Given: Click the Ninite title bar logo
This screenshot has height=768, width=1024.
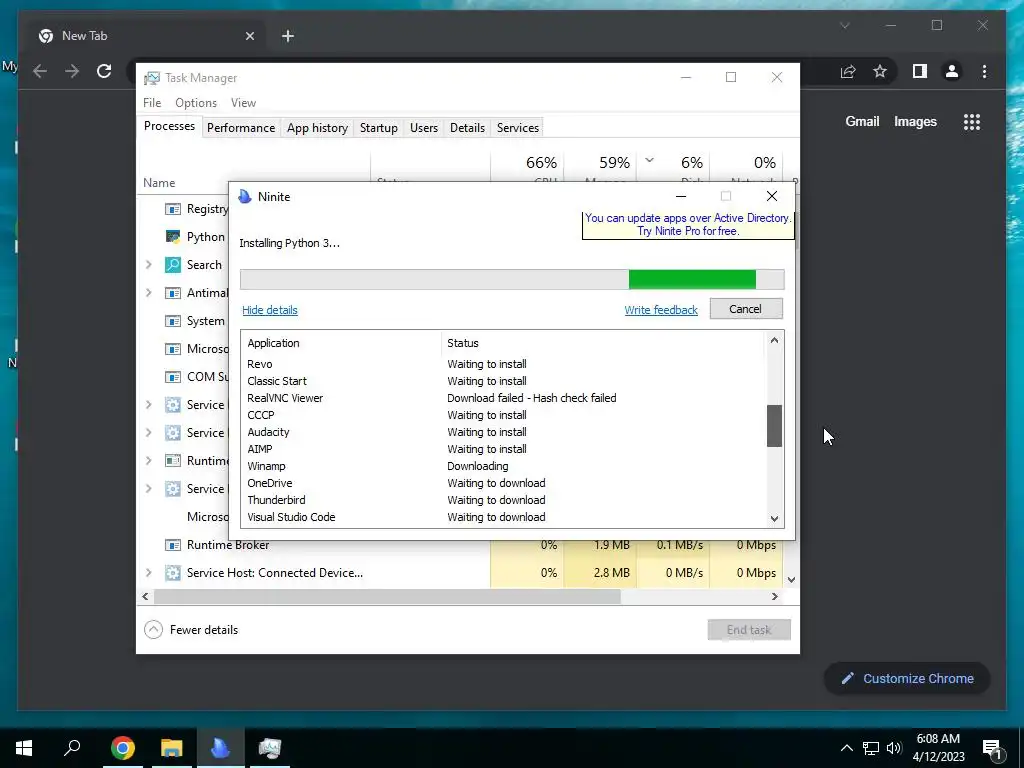Looking at the screenshot, I should click(245, 197).
